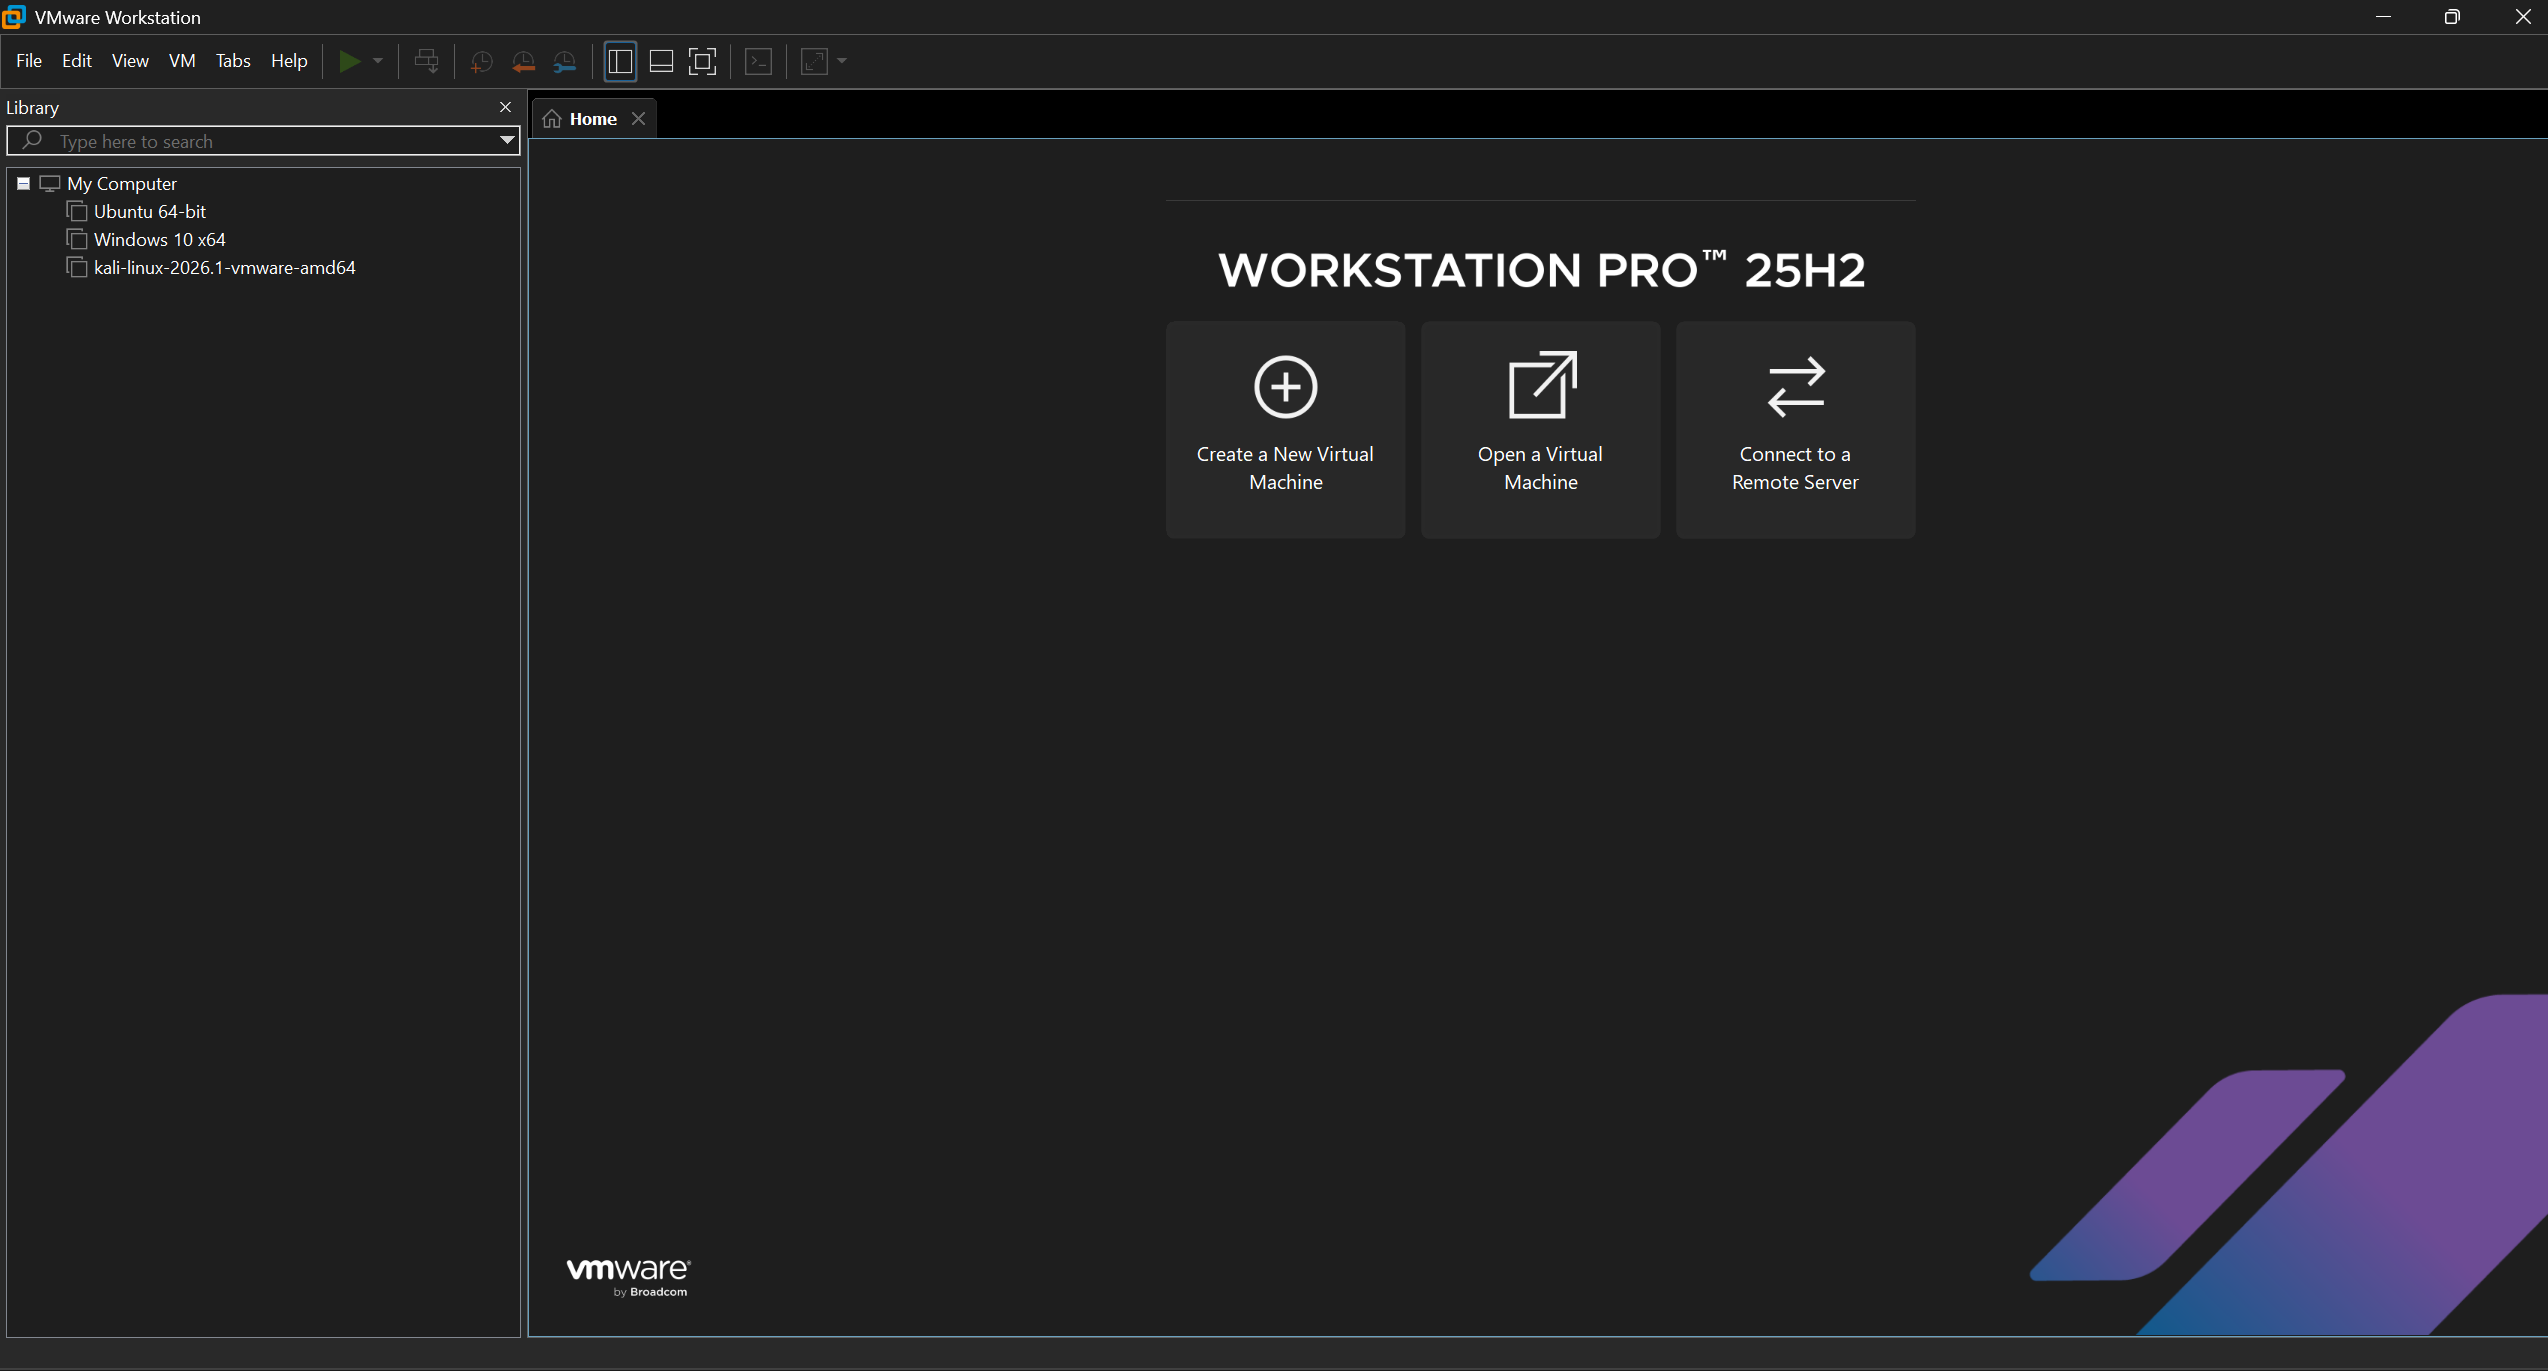Click the Revert to Snapshot icon

point(523,62)
